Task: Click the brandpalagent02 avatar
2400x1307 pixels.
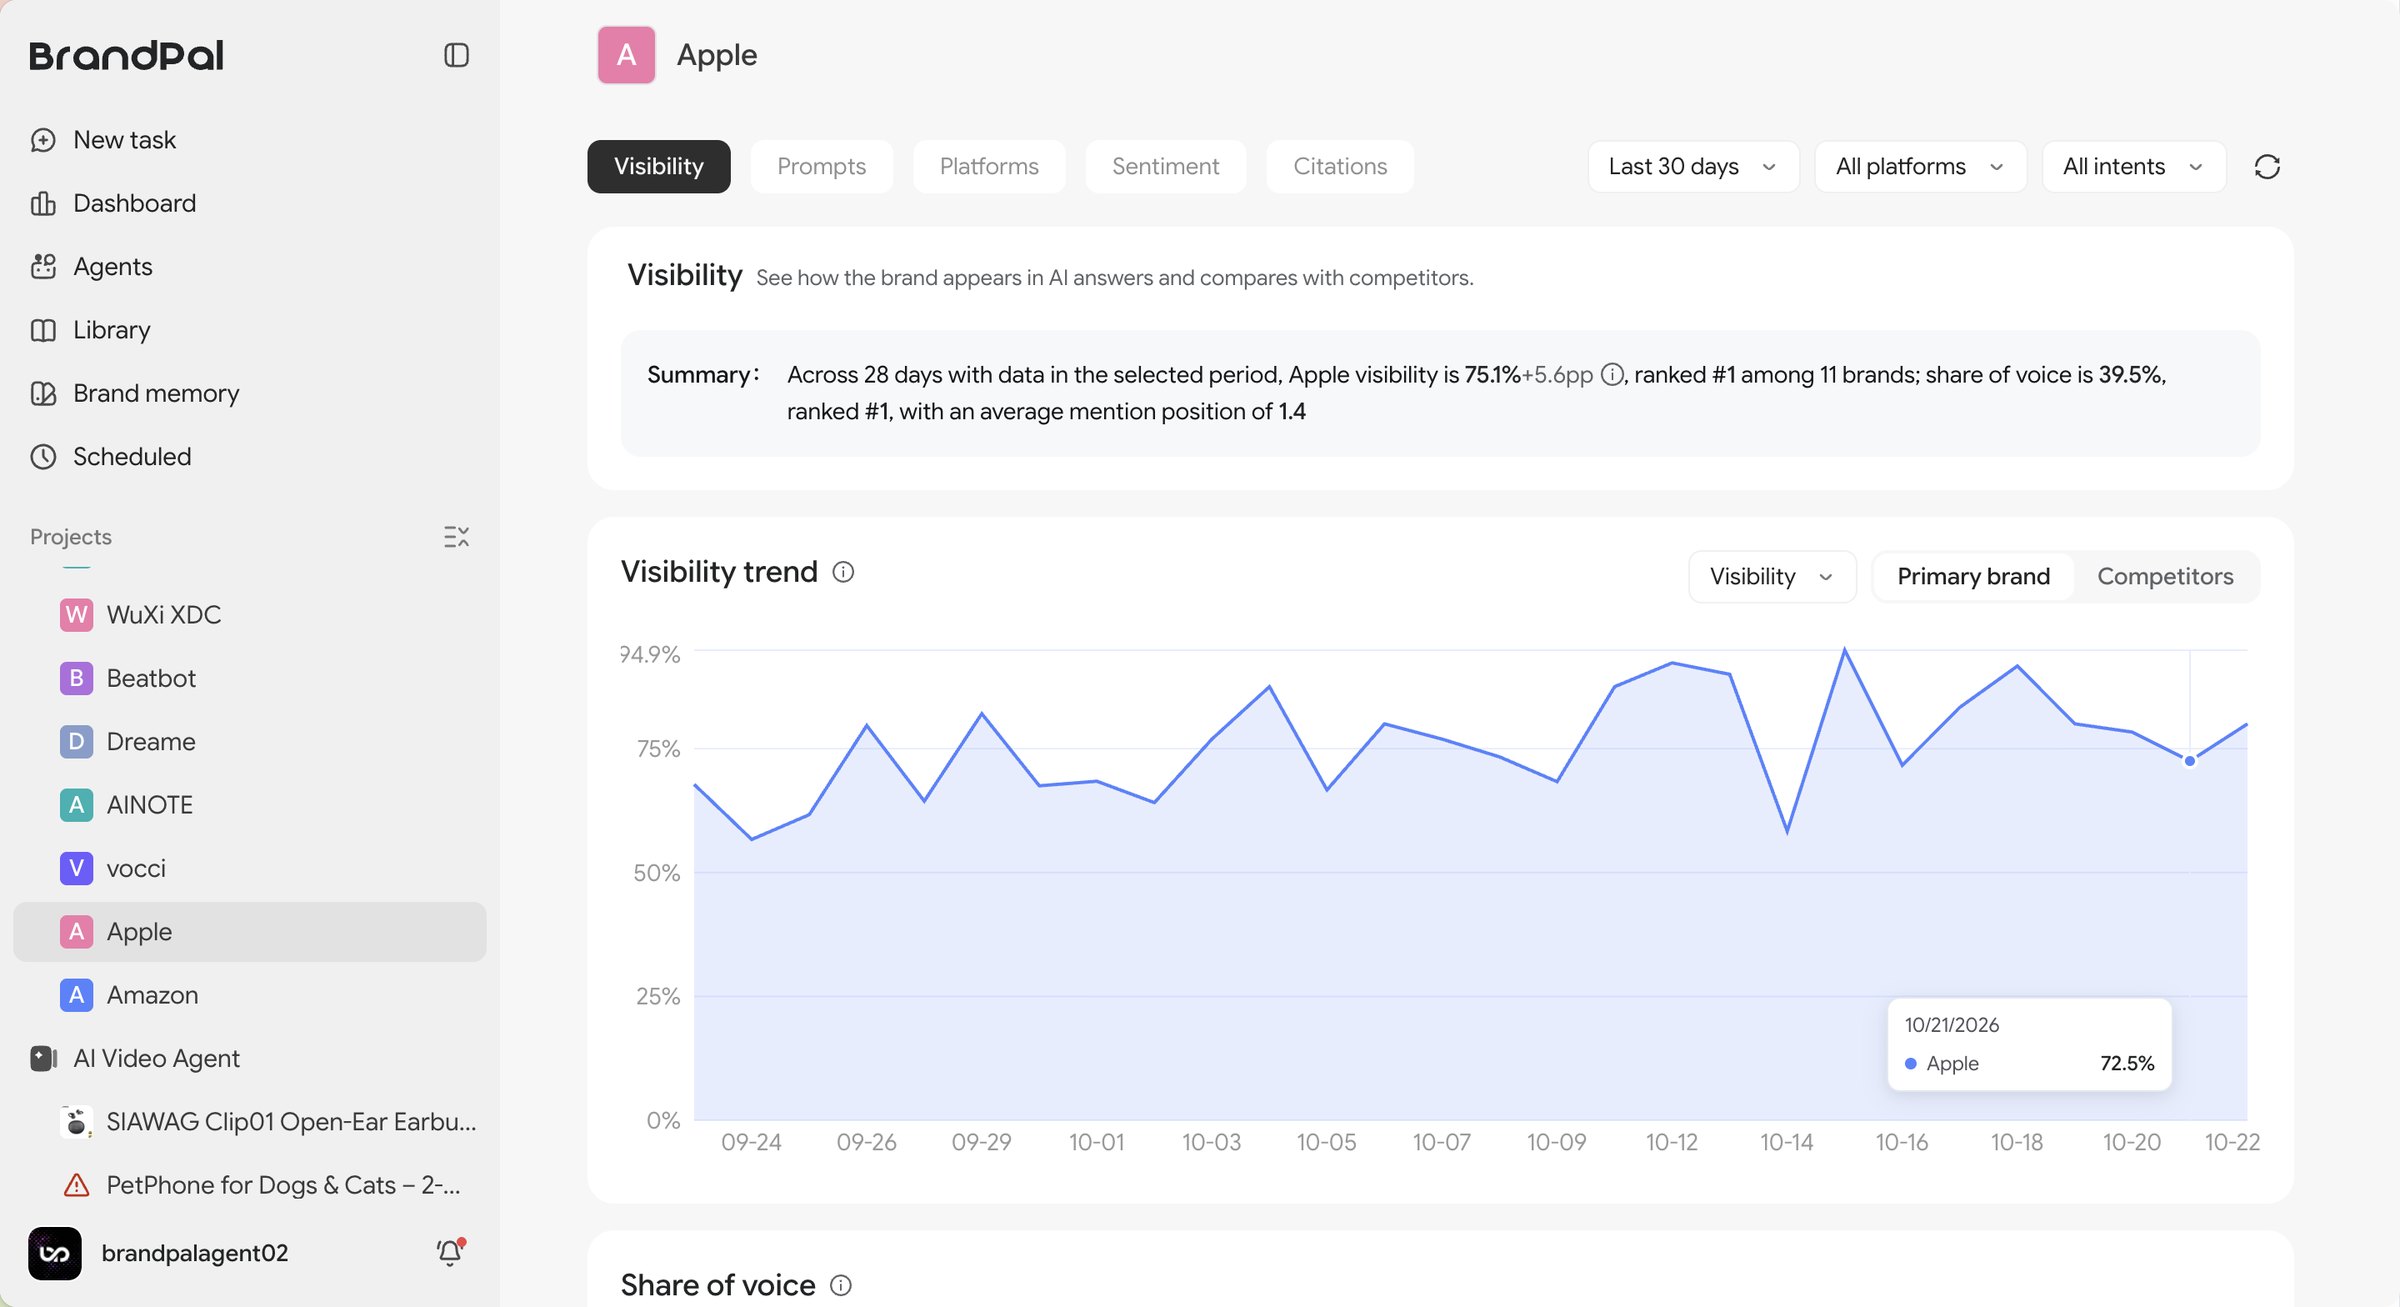Action: pos(55,1253)
